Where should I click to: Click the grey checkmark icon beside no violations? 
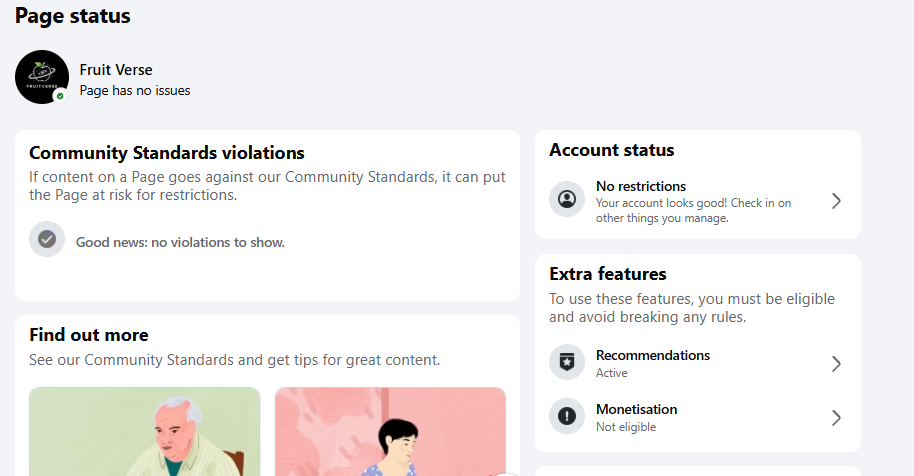coord(47,239)
